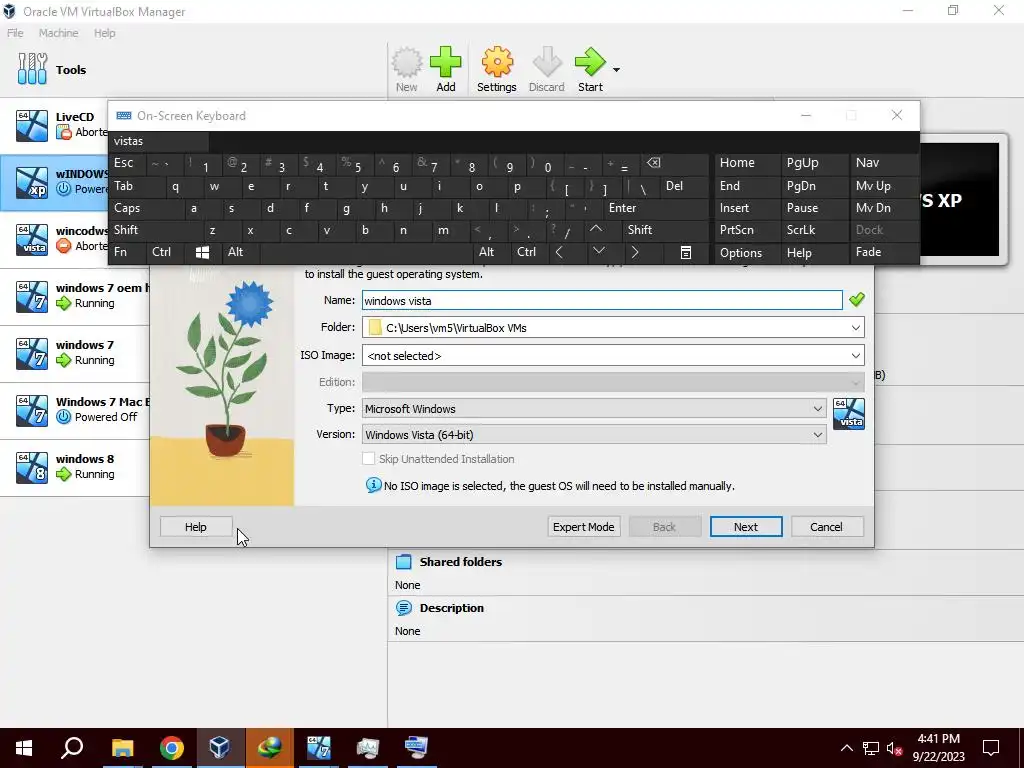Switch to Expert Mode
Image resolution: width=1024 pixels, height=768 pixels.
[x=583, y=527]
